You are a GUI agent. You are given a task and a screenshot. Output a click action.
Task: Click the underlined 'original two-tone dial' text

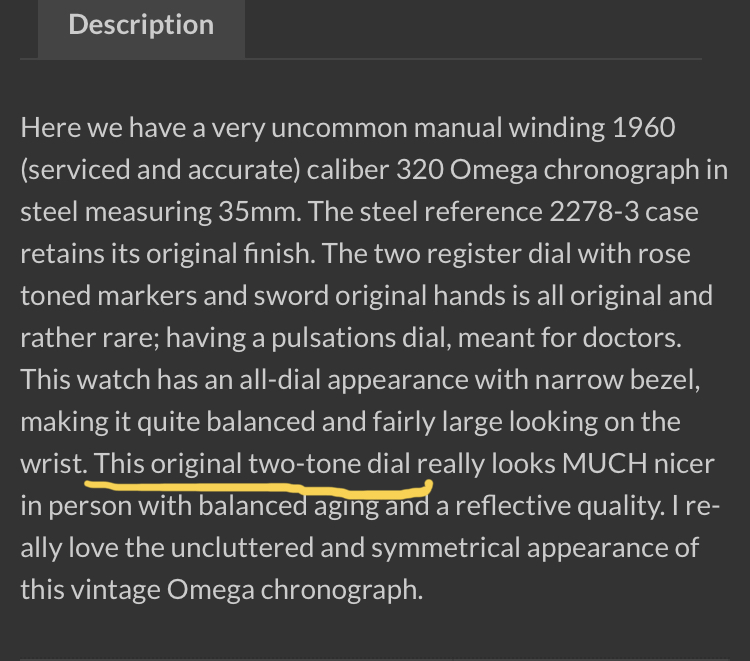[256, 464]
